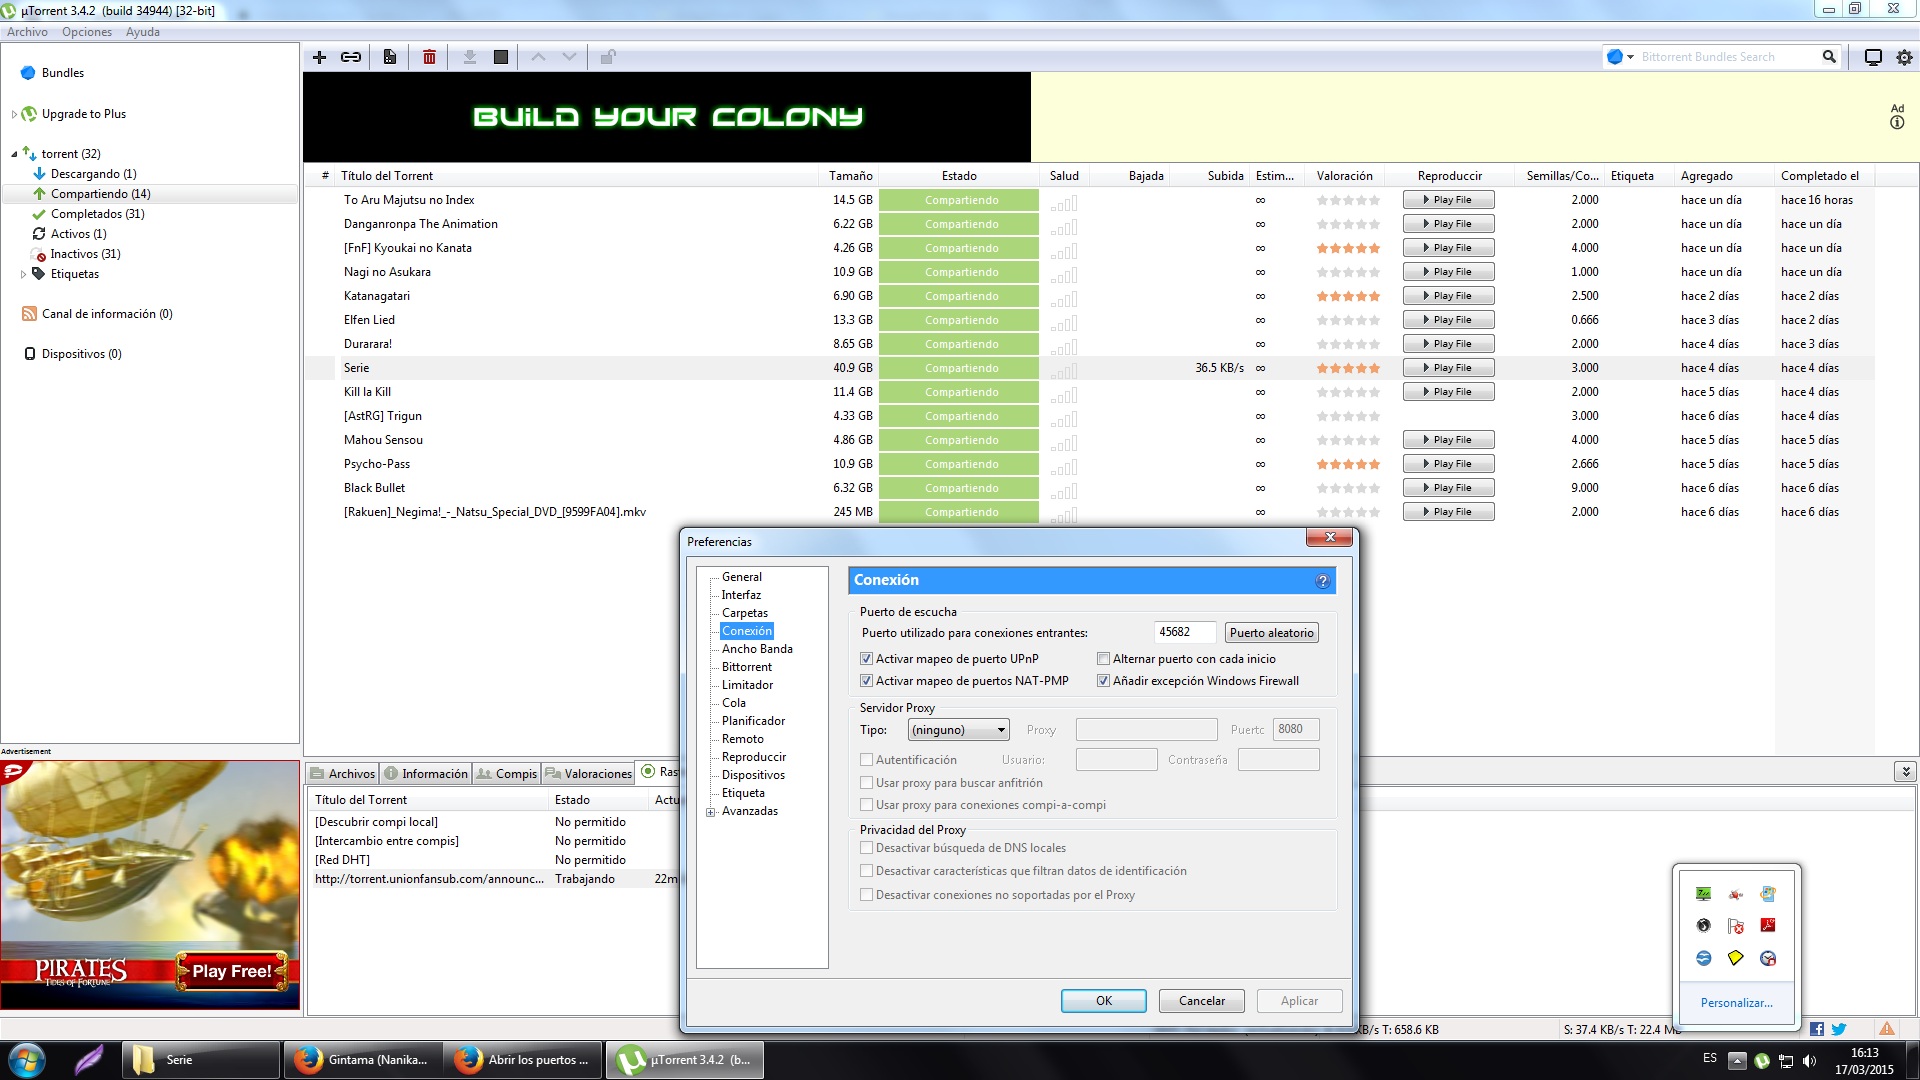Screen dimensions: 1920x1080
Task: Expand the Avanzadas tree node
Action: pos(710,812)
